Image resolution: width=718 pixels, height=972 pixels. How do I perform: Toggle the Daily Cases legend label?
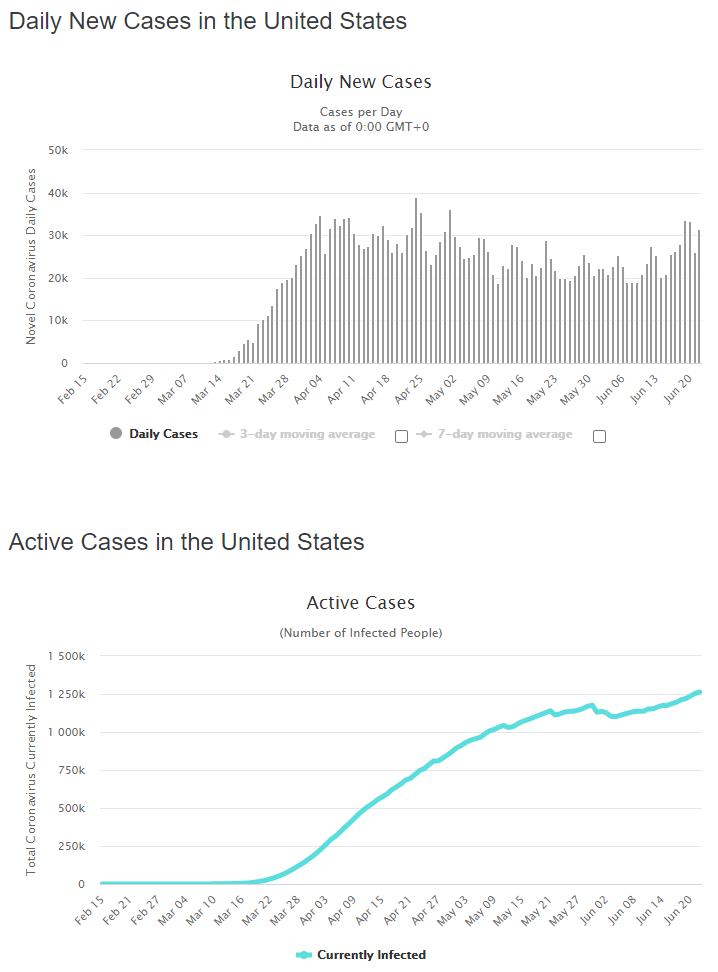164,434
